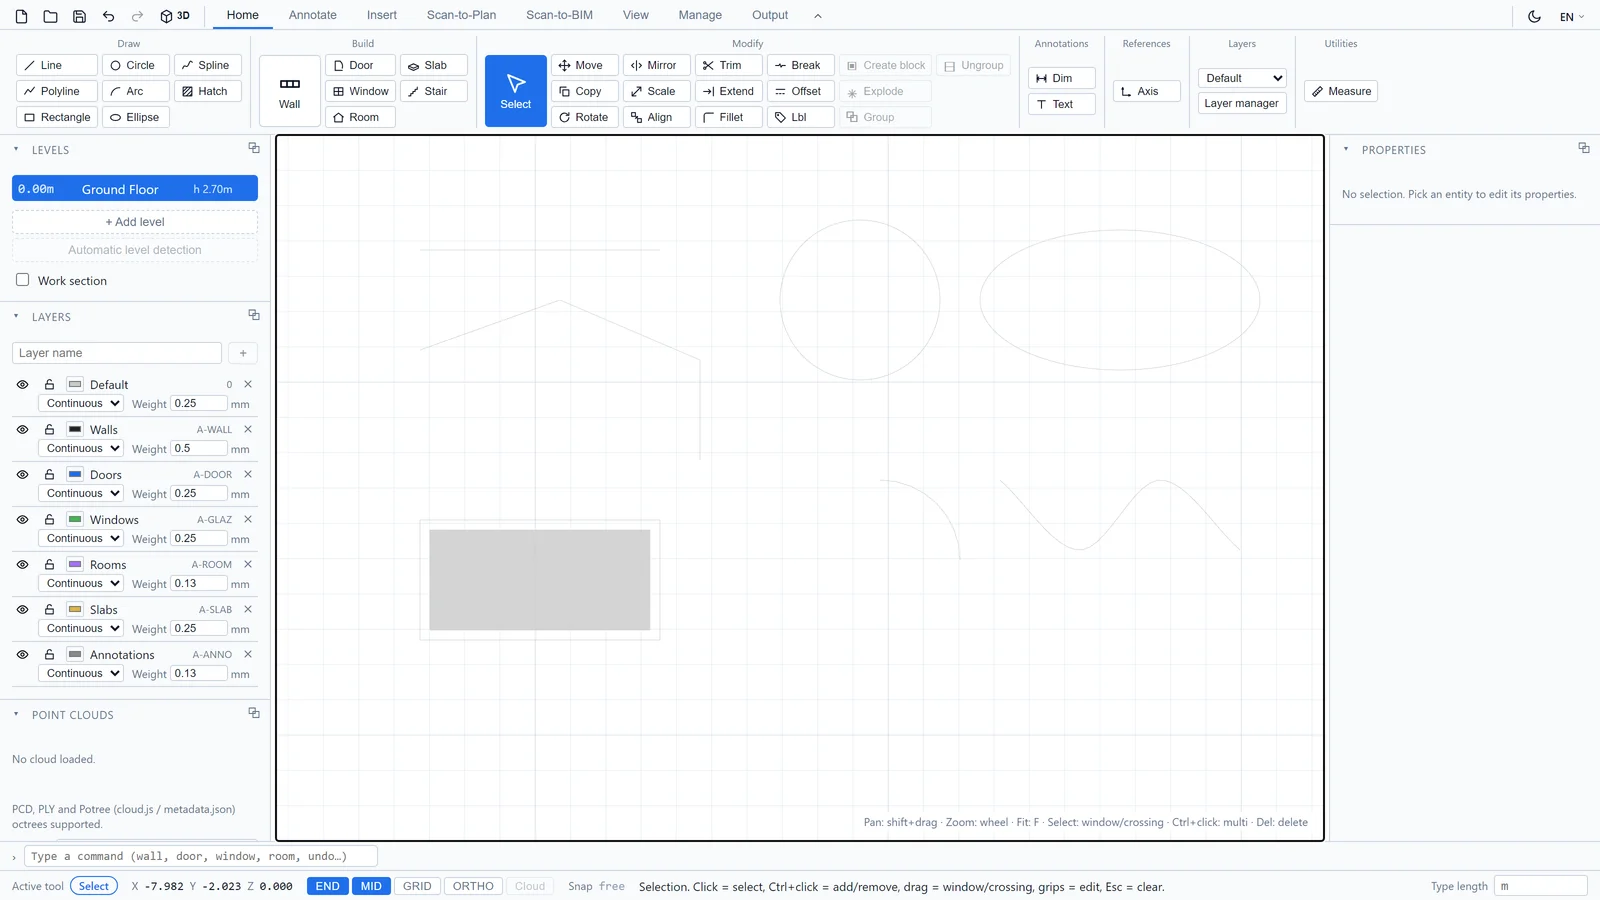The image size is (1600, 900).
Task: Hide the Windows layer via eye icon
Action: point(22,519)
